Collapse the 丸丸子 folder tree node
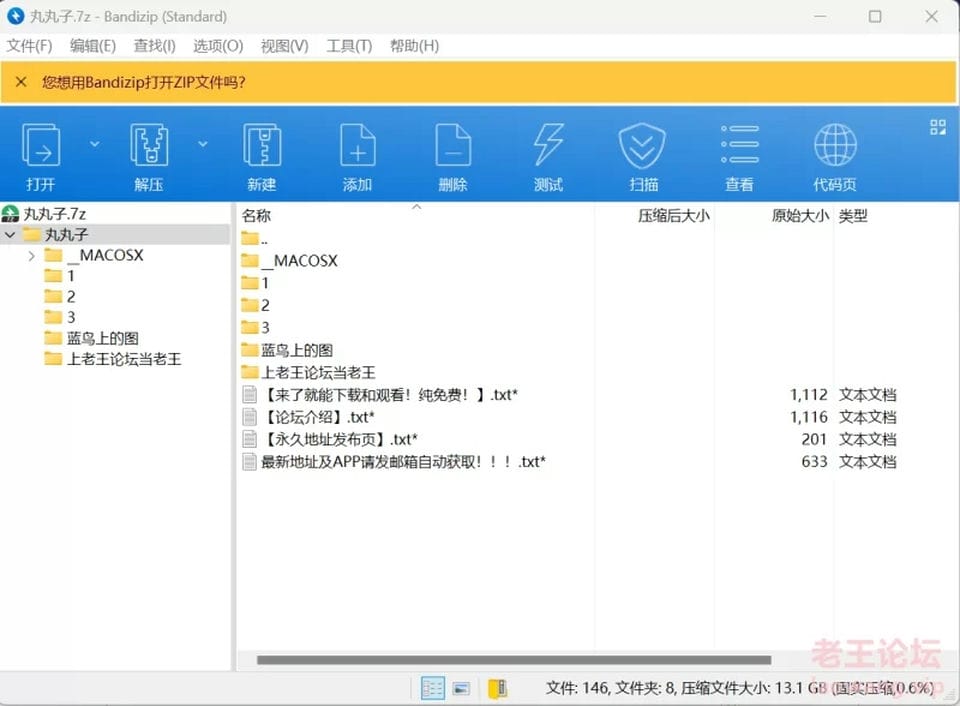 (x=10, y=235)
